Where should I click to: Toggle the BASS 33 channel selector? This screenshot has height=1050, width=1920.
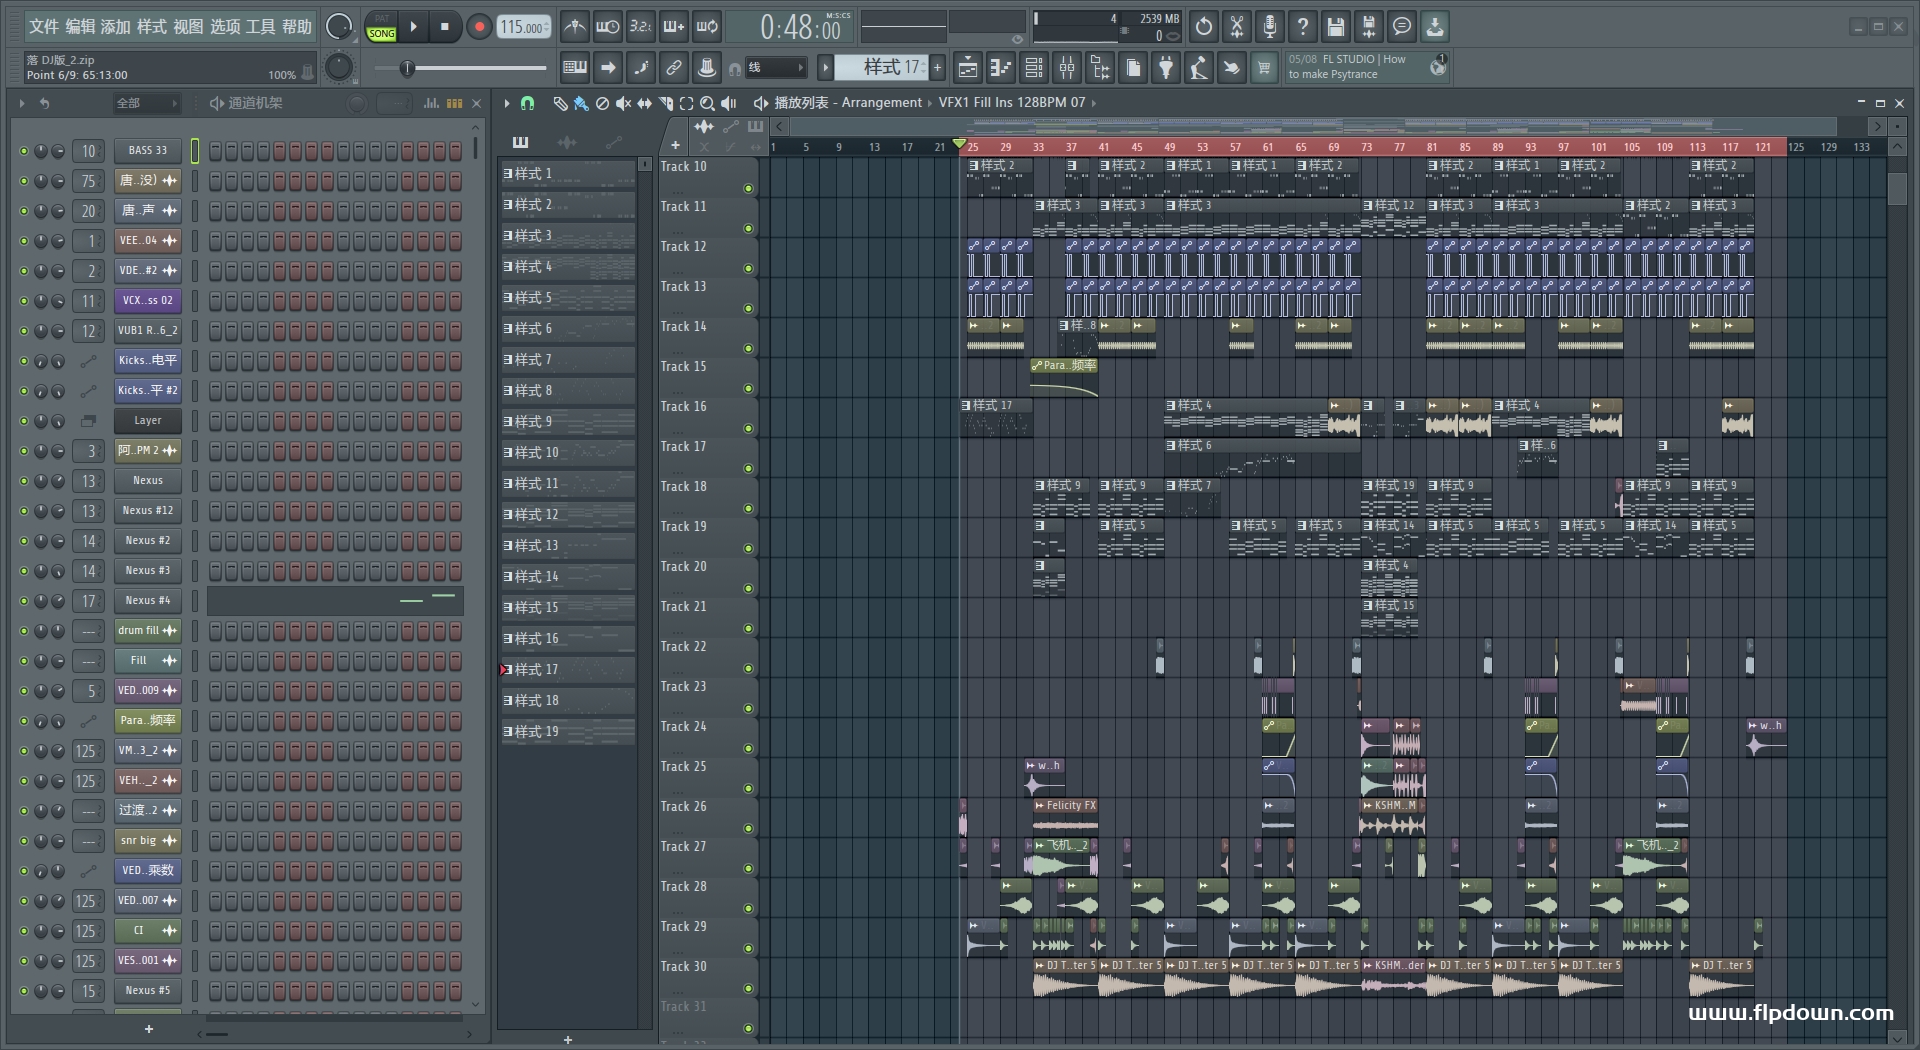pyautogui.click(x=195, y=151)
